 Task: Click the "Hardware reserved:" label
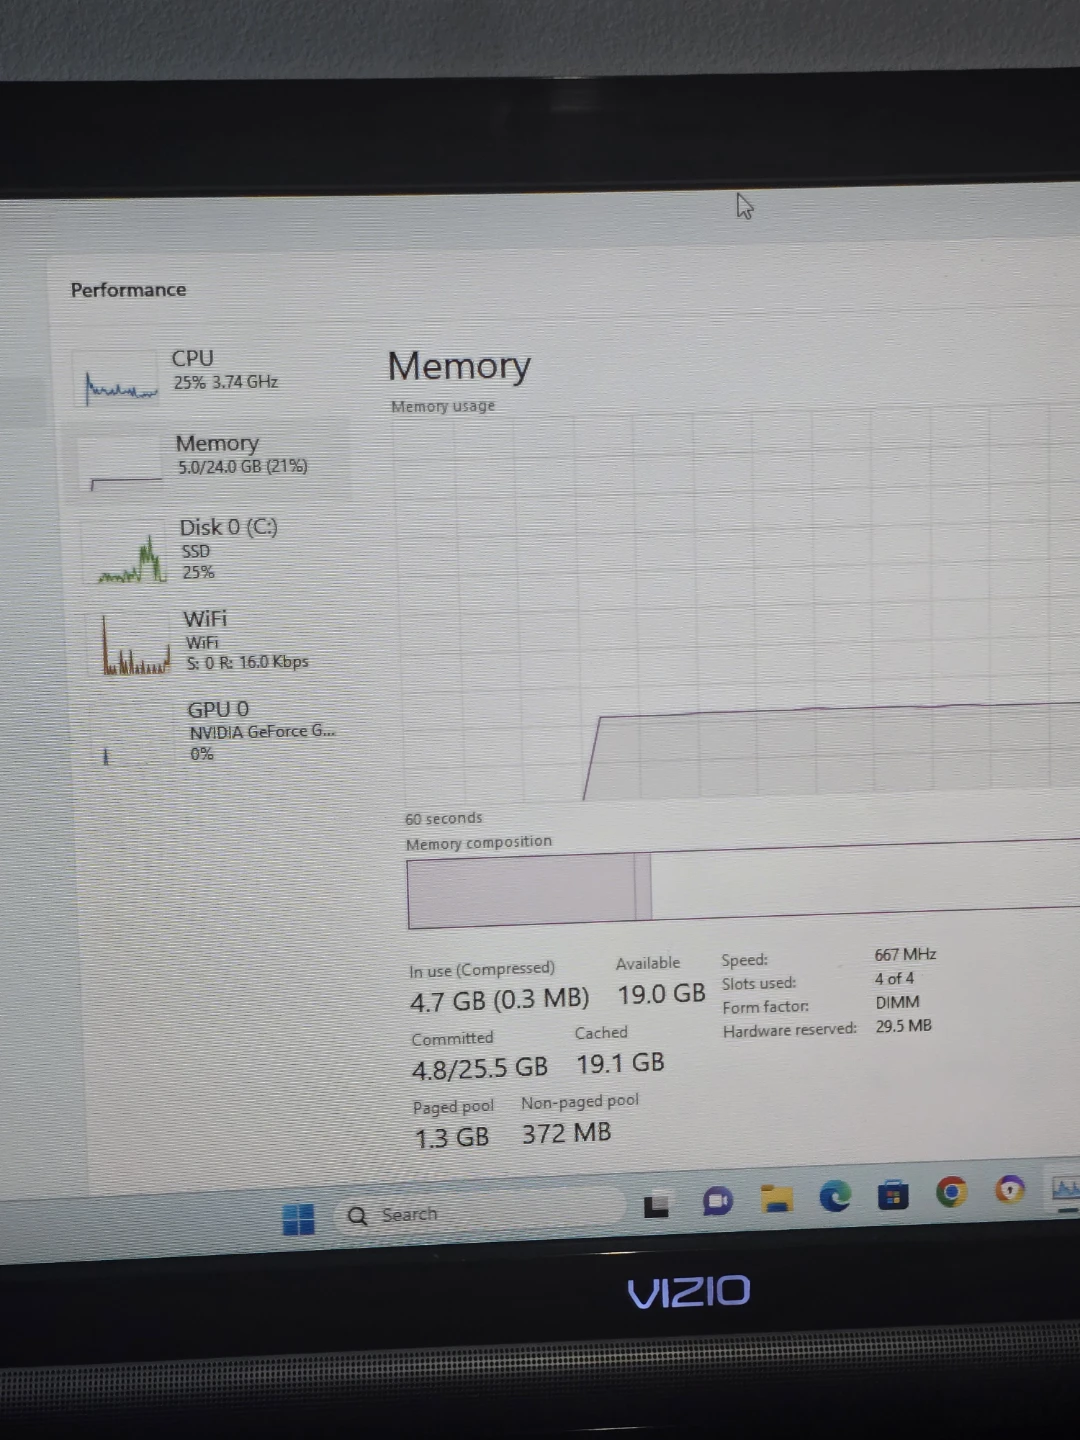click(x=789, y=1030)
